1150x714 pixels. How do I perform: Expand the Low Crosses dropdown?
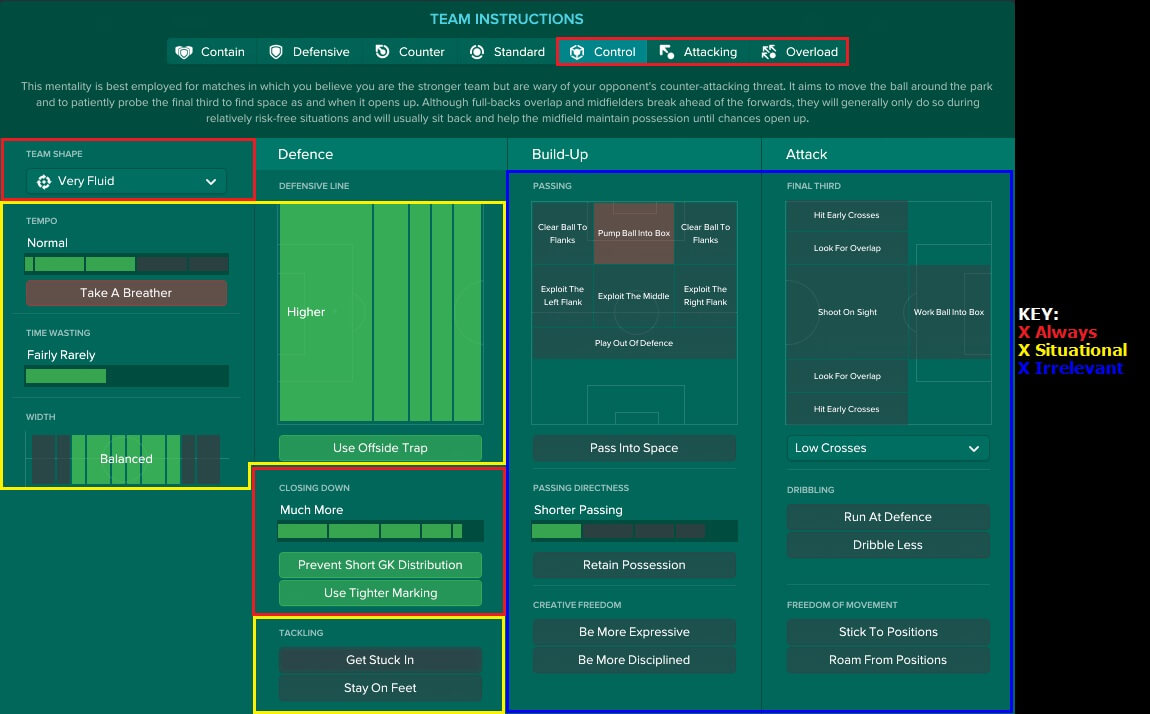[x=887, y=448]
